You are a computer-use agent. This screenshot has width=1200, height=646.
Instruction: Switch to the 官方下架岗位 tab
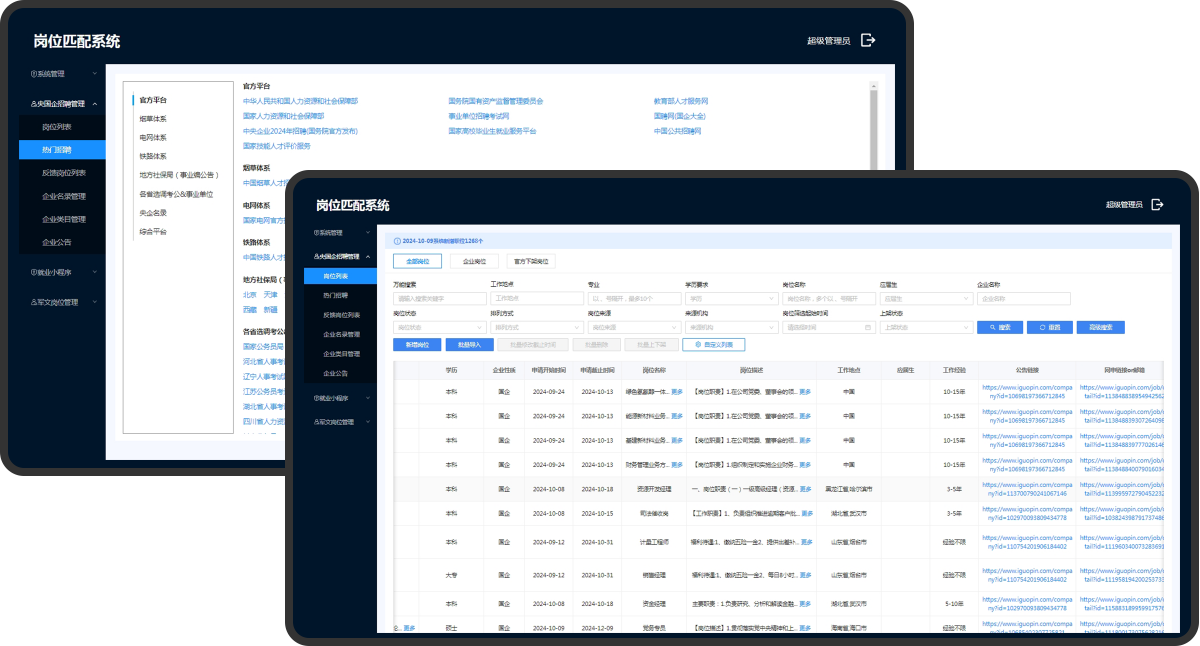coord(529,261)
